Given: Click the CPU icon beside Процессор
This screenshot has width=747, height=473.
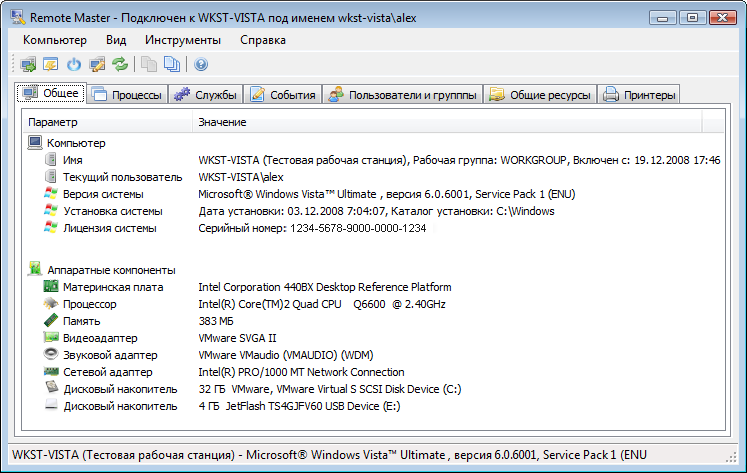Looking at the screenshot, I should click(x=50, y=303).
